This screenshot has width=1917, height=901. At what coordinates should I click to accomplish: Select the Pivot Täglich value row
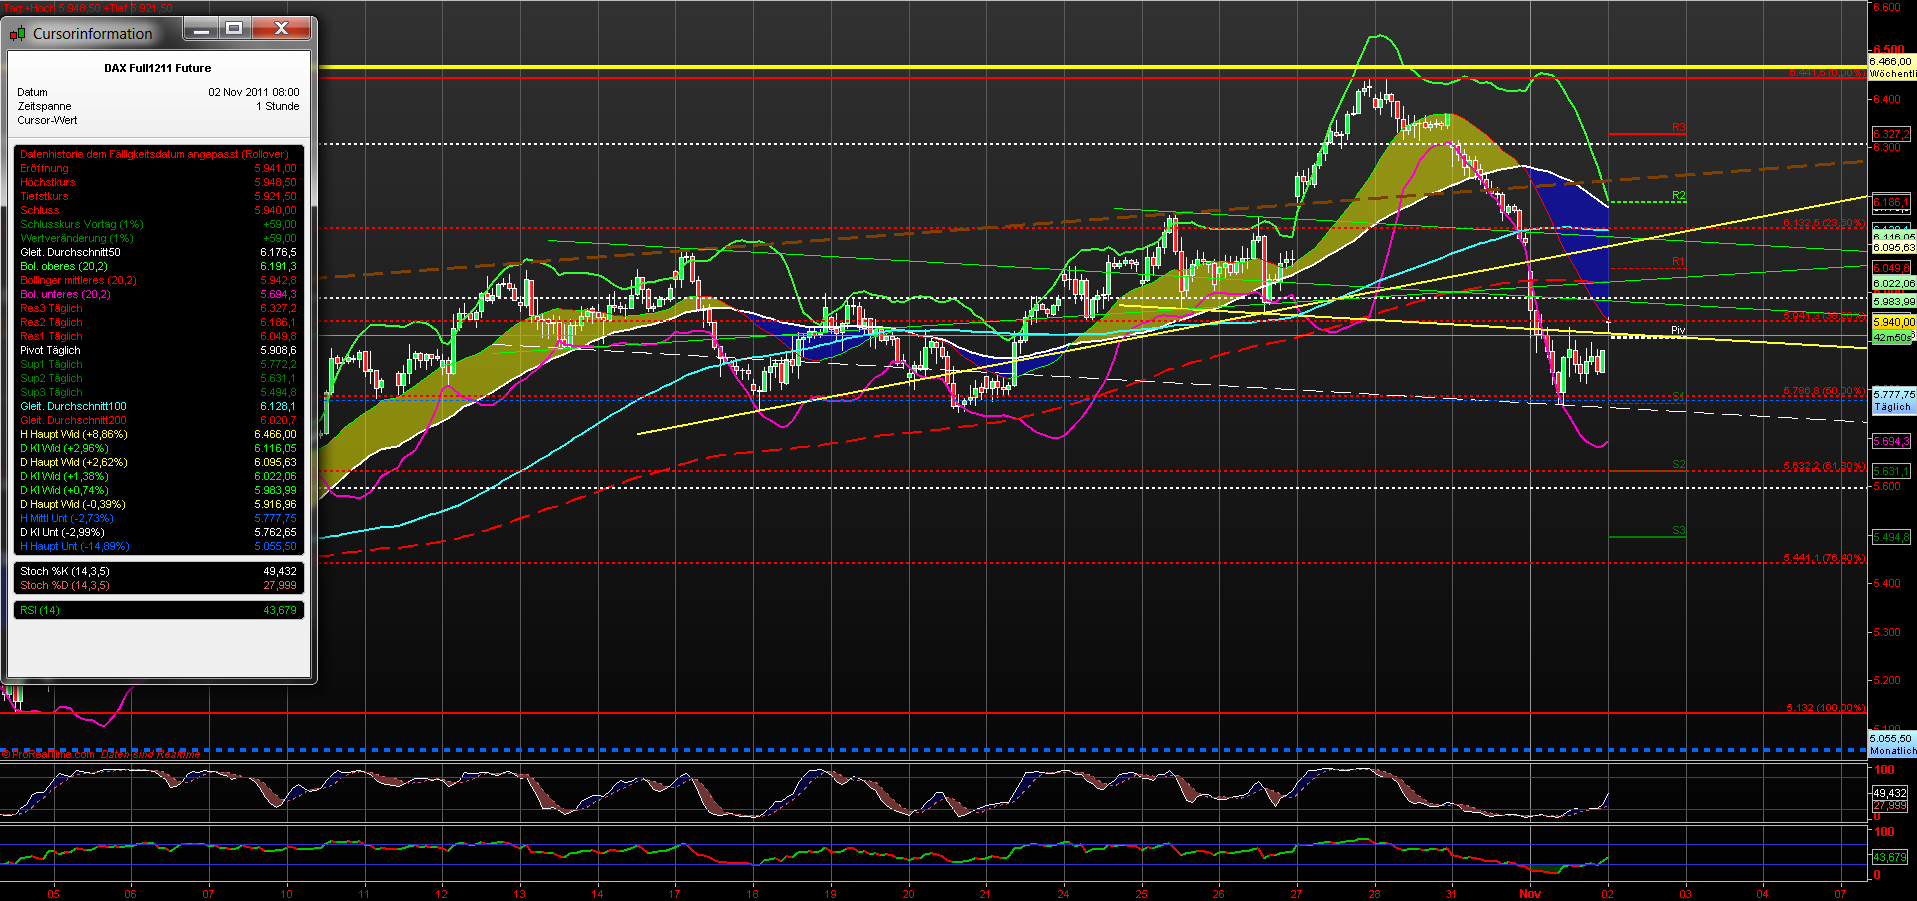50,350
